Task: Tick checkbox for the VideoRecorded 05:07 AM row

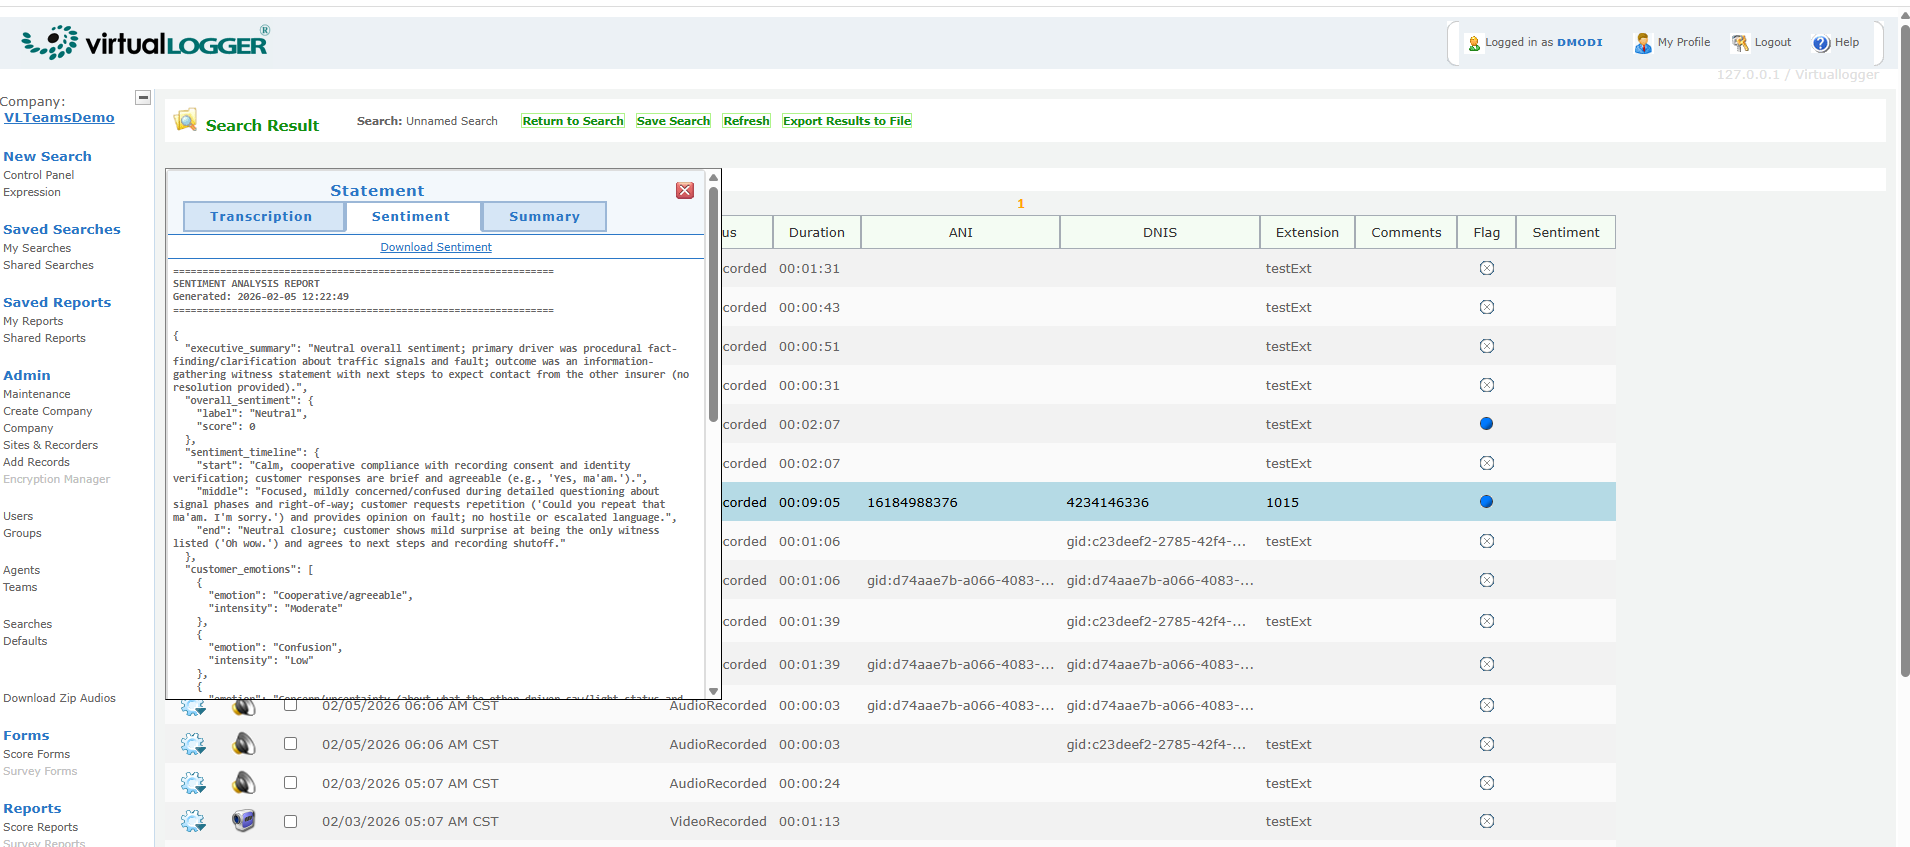Action: 290,821
